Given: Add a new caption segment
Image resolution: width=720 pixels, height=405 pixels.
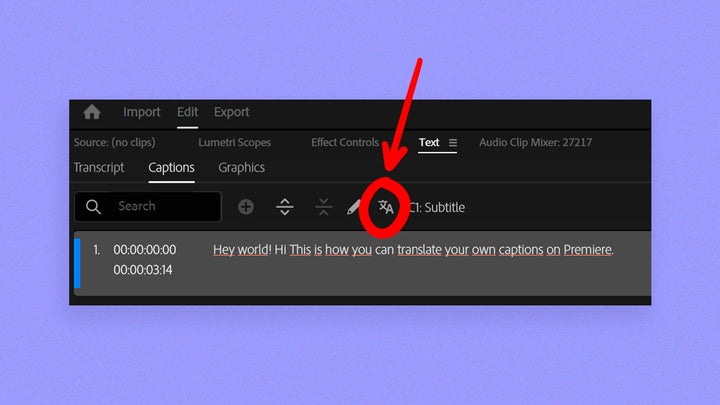Looking at the screenshot, I should click(x=246, y=207).
